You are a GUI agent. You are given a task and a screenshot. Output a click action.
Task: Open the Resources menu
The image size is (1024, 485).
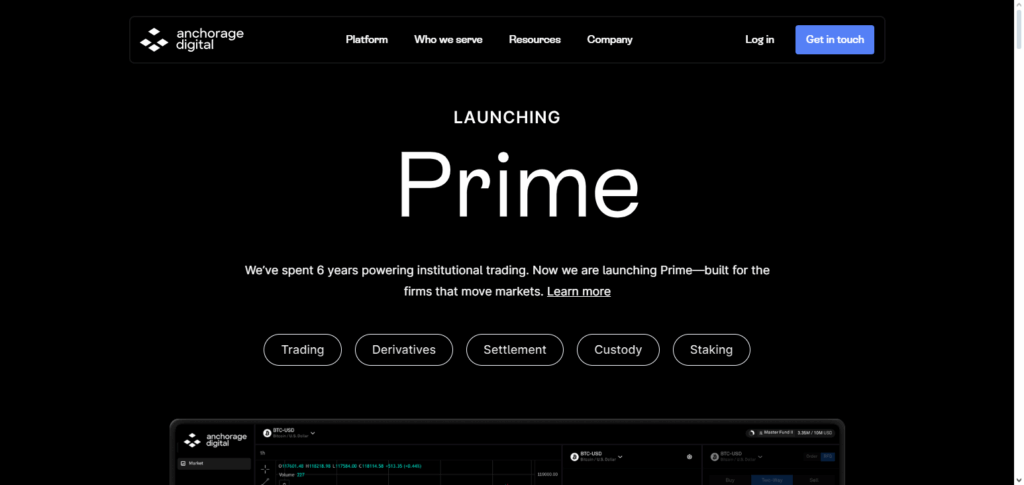click(534, 39)
